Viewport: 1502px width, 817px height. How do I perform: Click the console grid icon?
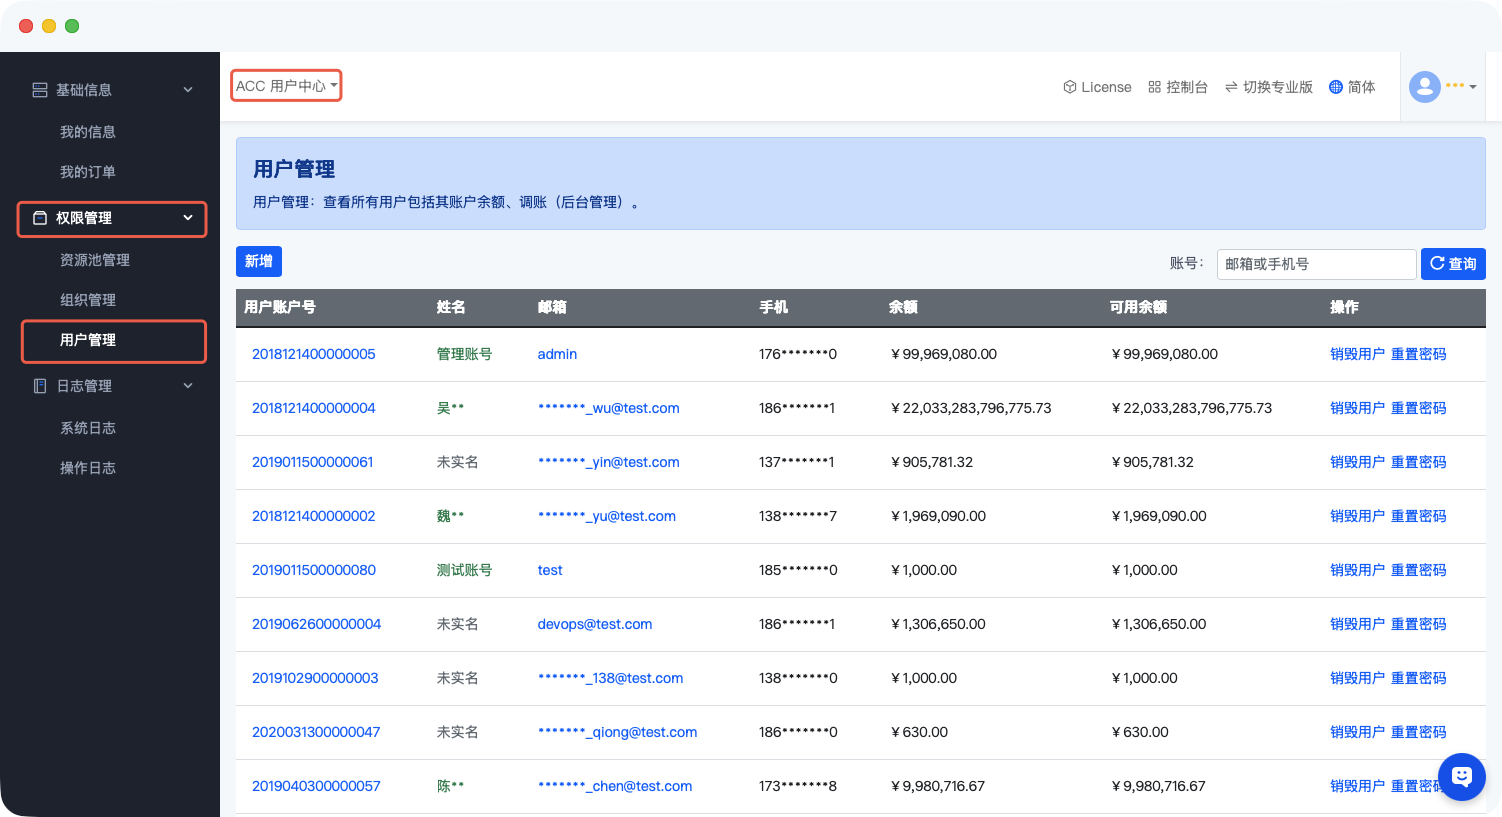[1154, 87]
